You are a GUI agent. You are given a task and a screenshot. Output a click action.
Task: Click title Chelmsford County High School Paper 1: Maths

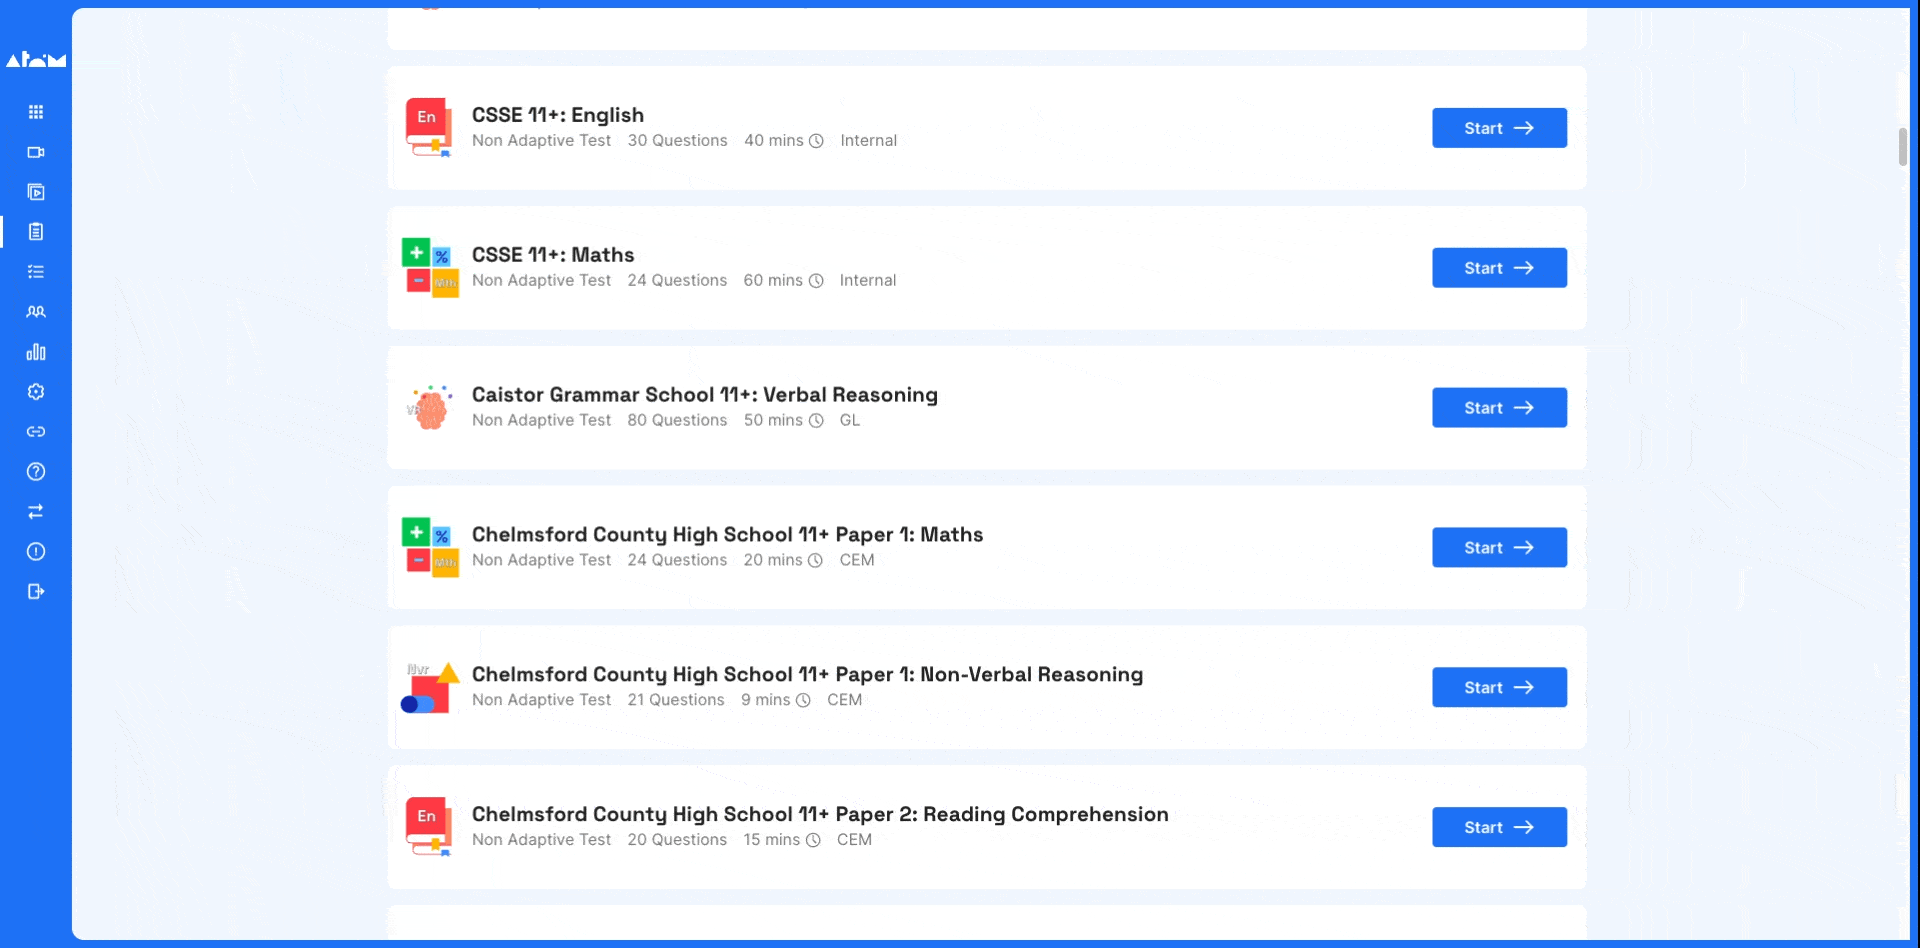pos(728,535)
